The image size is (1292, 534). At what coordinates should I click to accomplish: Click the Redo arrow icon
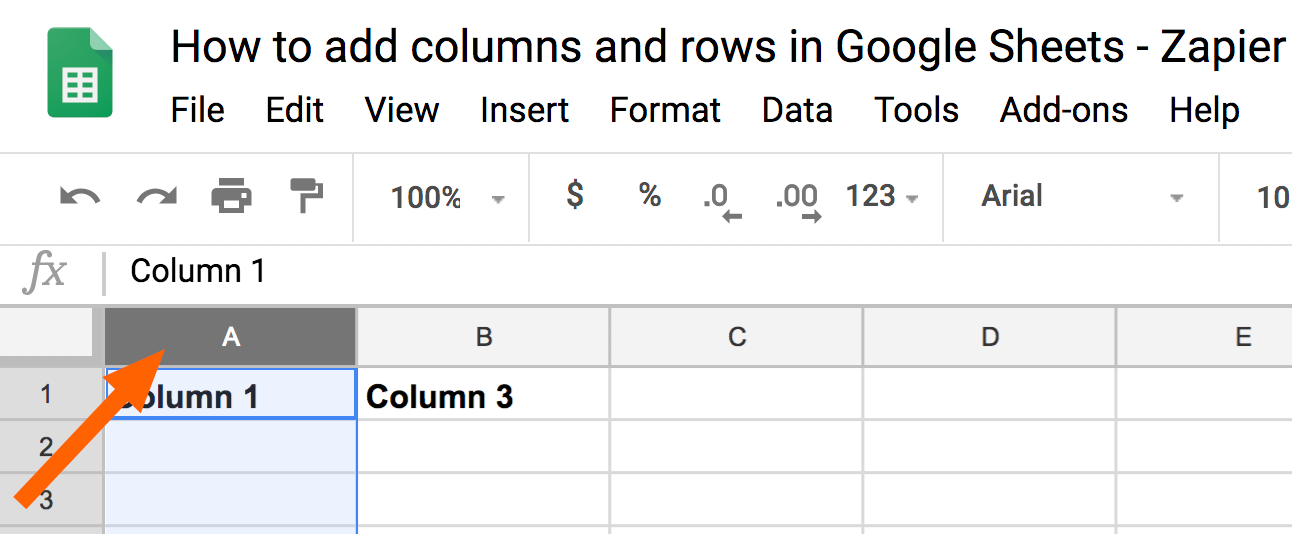(156, 197)
